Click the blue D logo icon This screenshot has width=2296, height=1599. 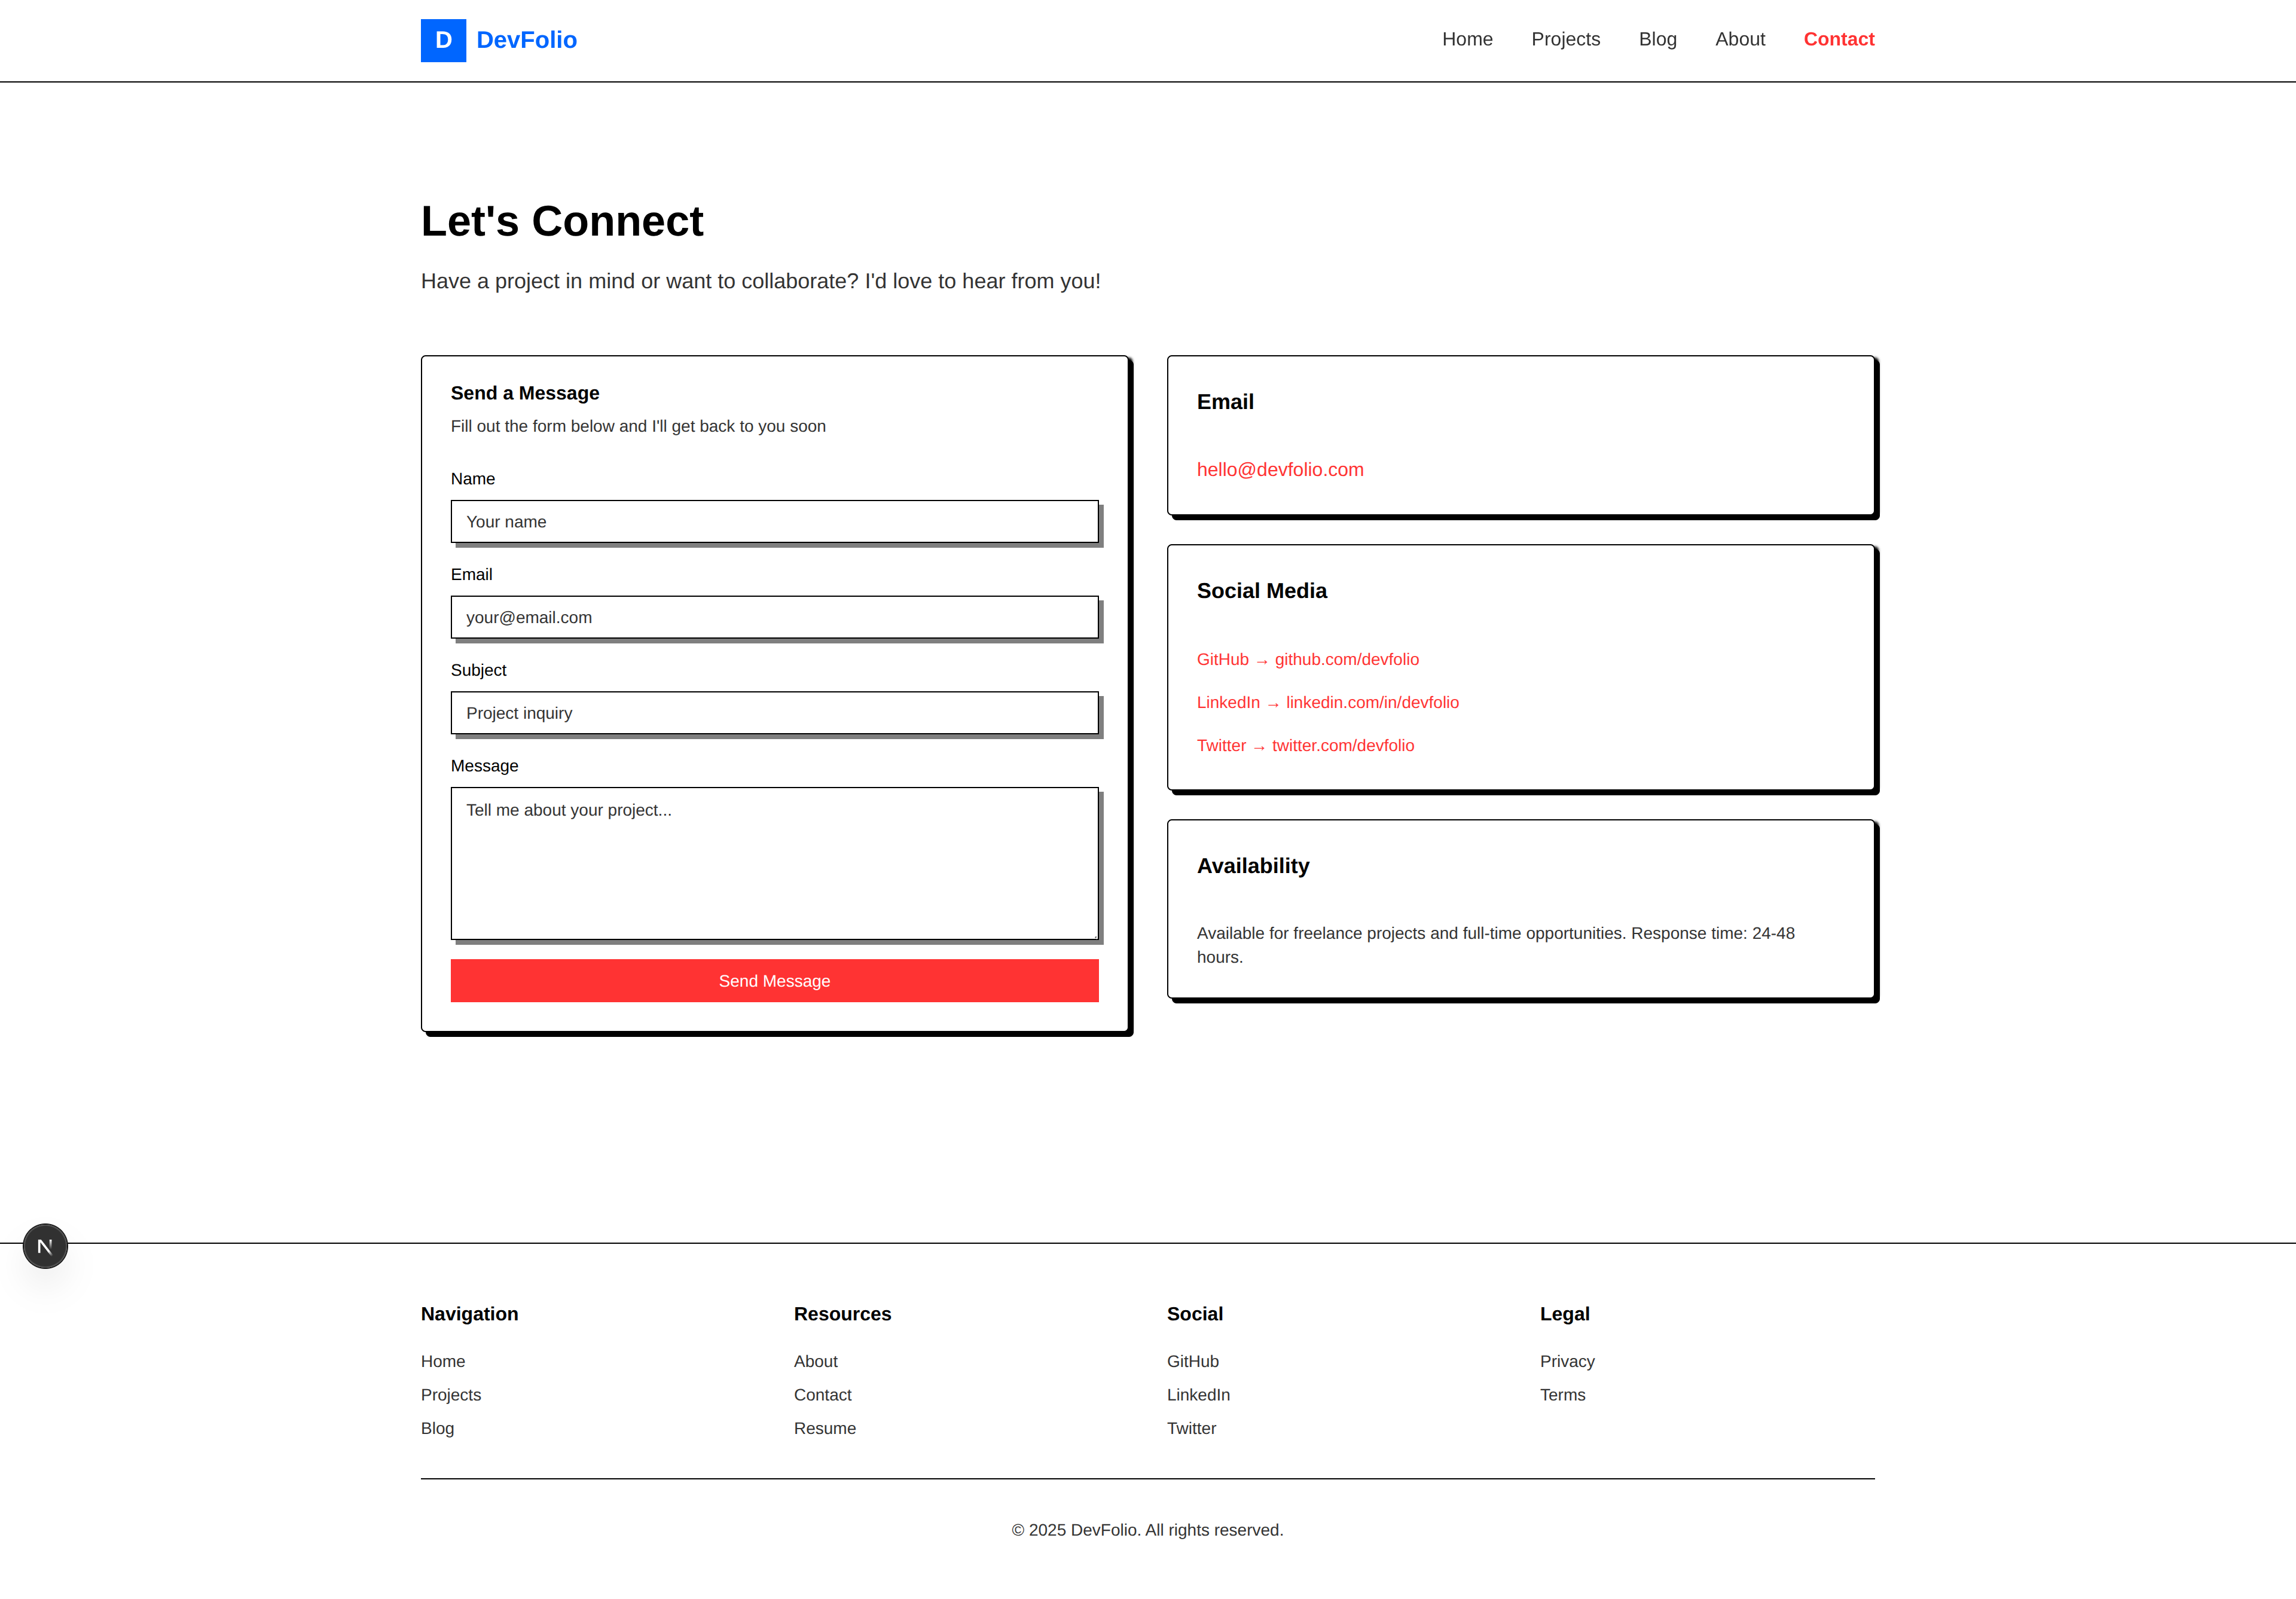coord(443,40)
